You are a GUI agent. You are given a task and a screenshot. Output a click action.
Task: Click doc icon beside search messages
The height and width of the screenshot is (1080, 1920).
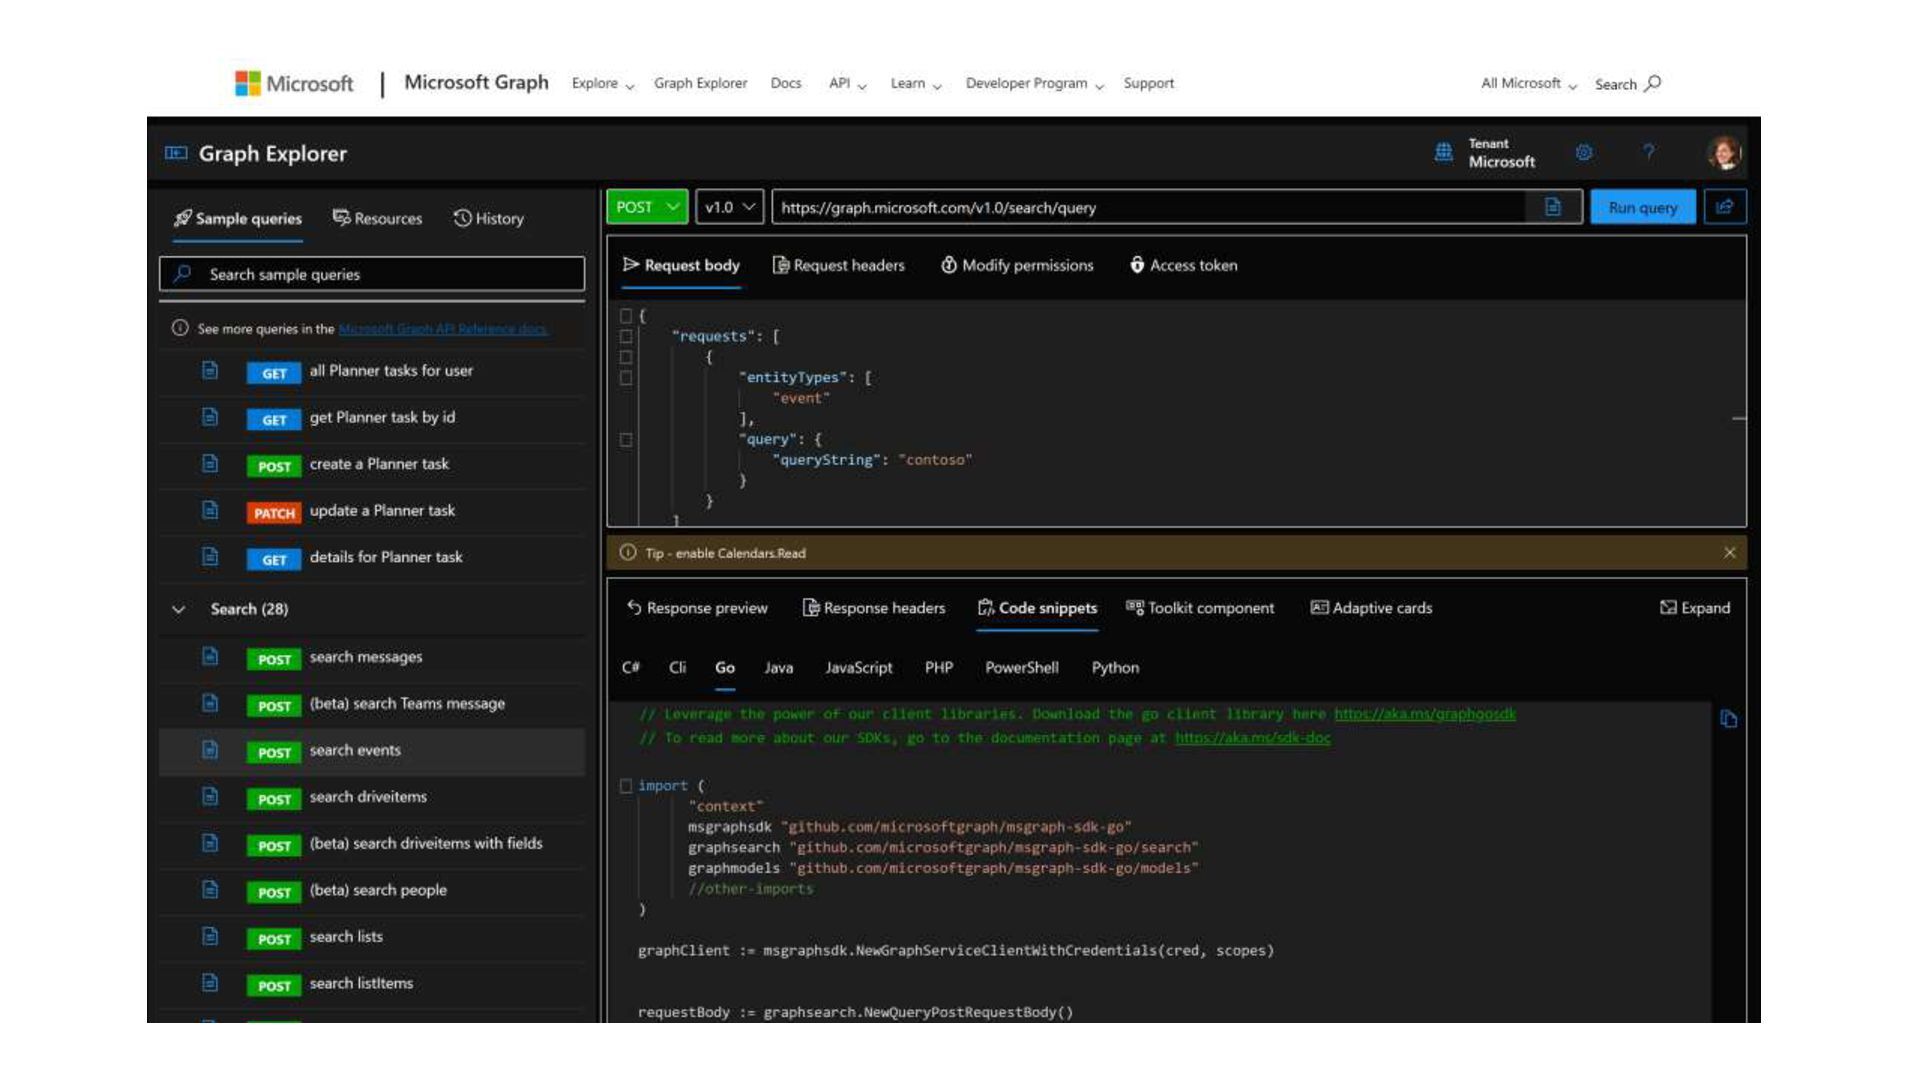point(210,657)
